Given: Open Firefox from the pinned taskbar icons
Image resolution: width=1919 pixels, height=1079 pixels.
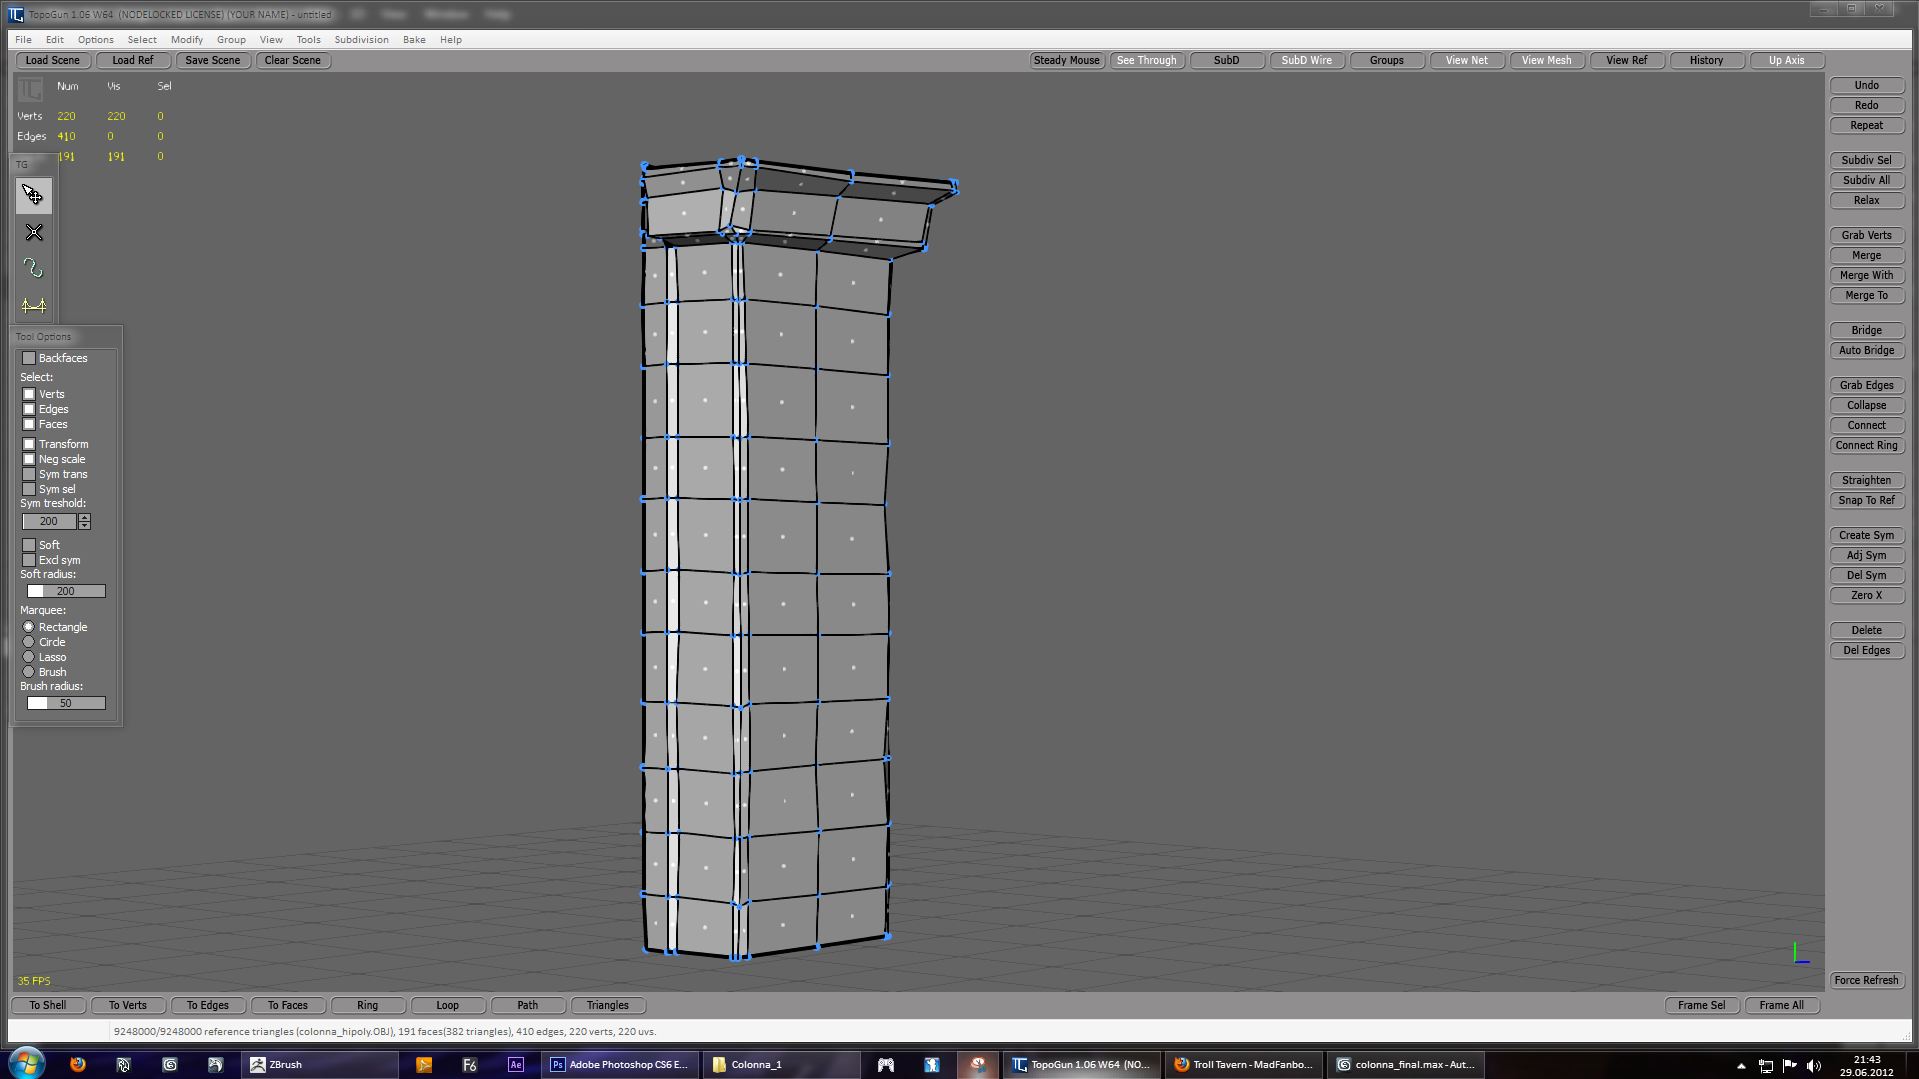Looking at the screenshot, I should tap(77, 1065).
